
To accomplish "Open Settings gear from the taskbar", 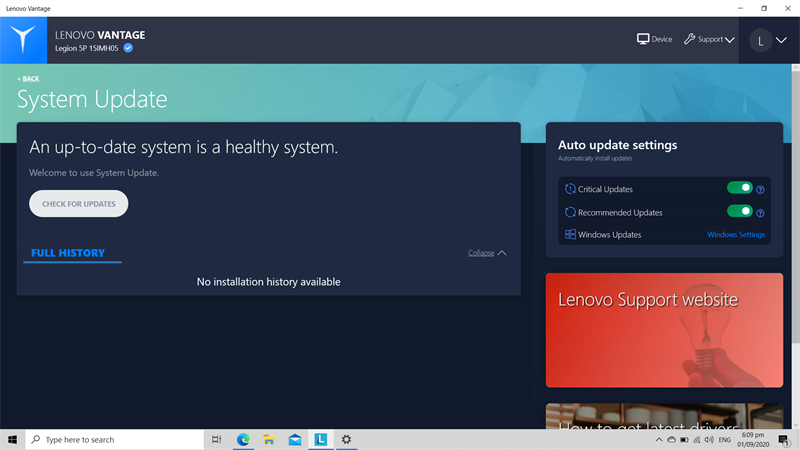I will 346,440.
